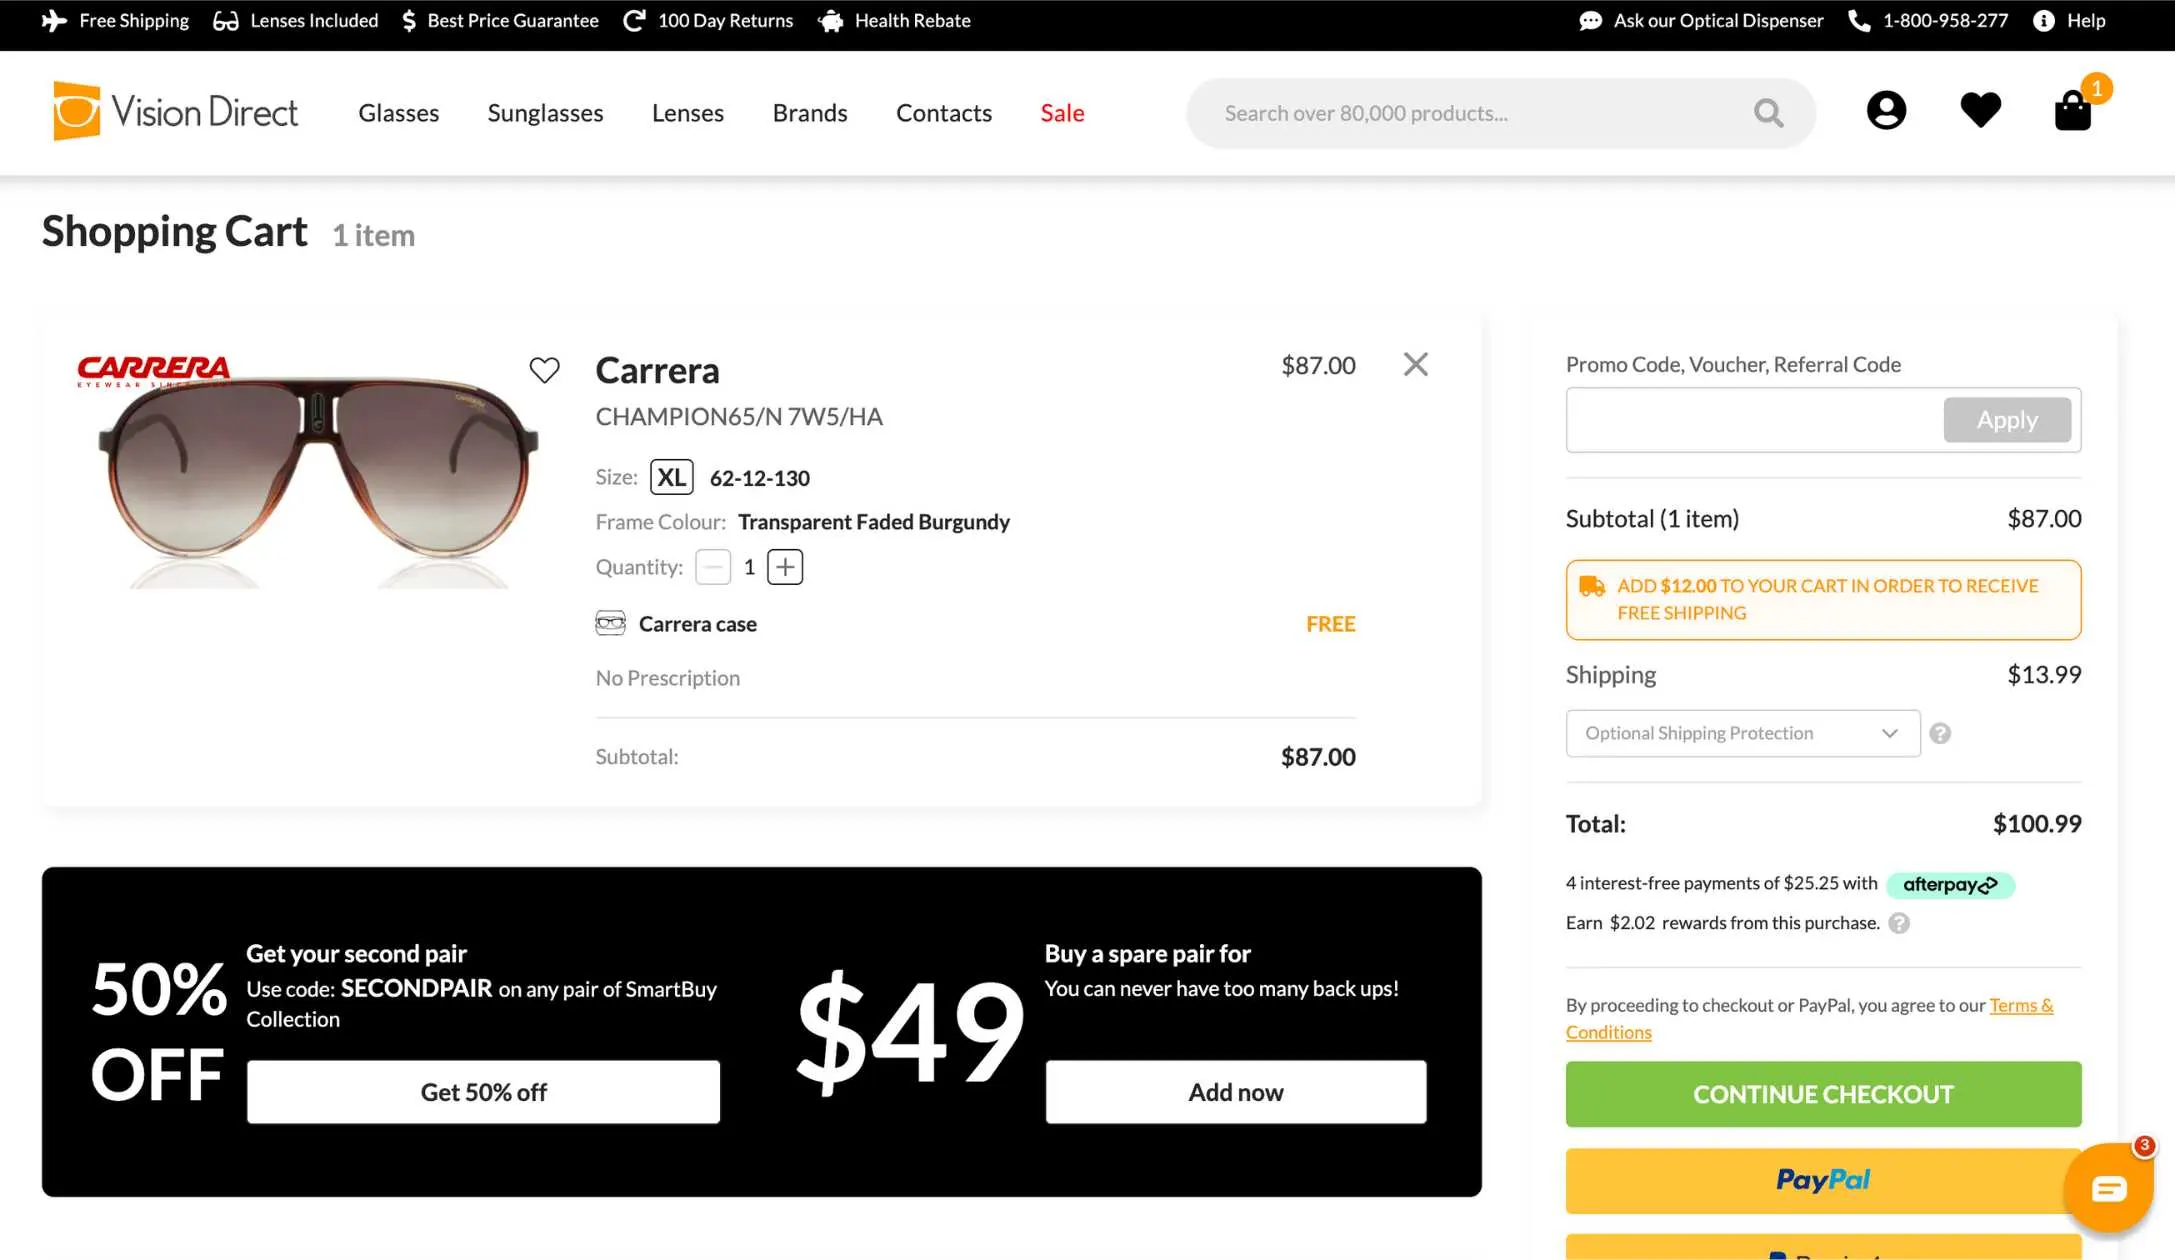Image resolution: width=2175 pixels, height=1260 pixels.
Task: Open the live chat bubble widget
Action: (x=2108, y=1188)
